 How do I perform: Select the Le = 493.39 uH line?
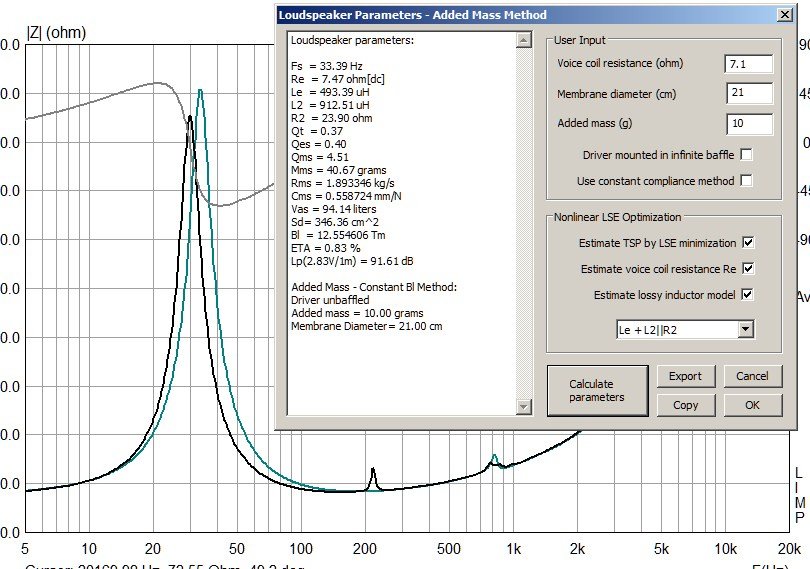(x=330, y=92)
